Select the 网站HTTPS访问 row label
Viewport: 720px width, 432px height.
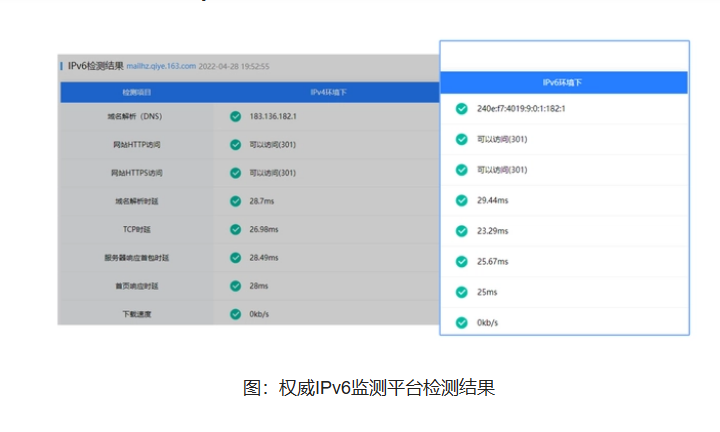137,173
